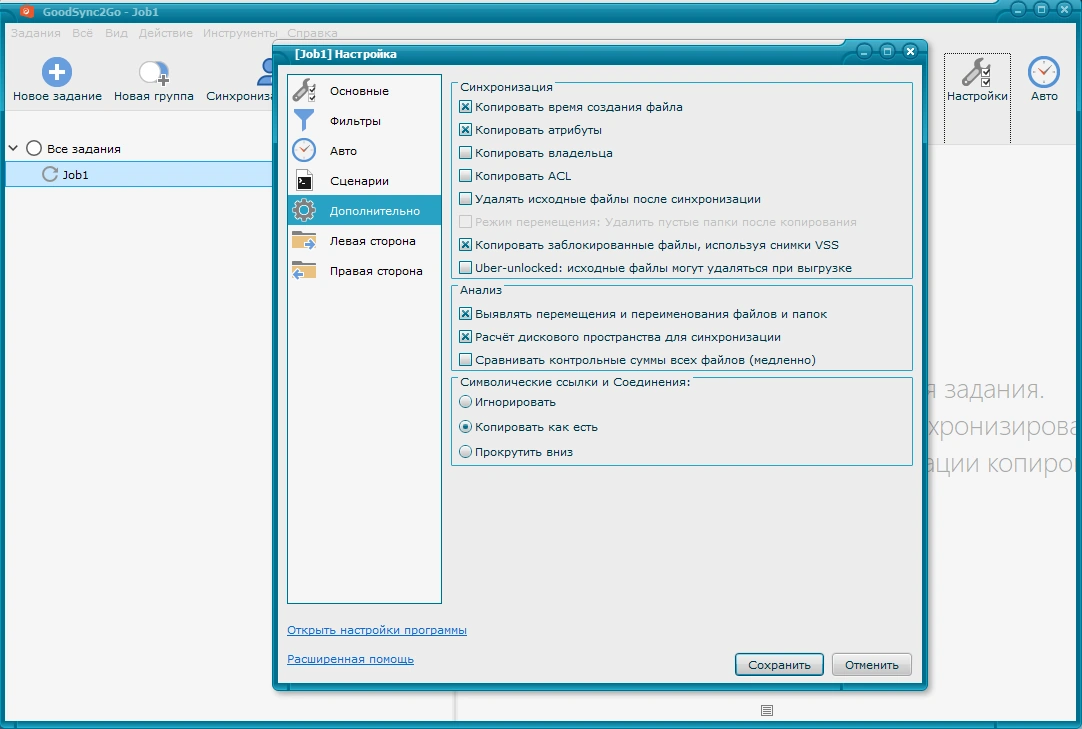Click the Сохранить button
This screenshot has width=1082, height=729.
click(x=779, y=665)
